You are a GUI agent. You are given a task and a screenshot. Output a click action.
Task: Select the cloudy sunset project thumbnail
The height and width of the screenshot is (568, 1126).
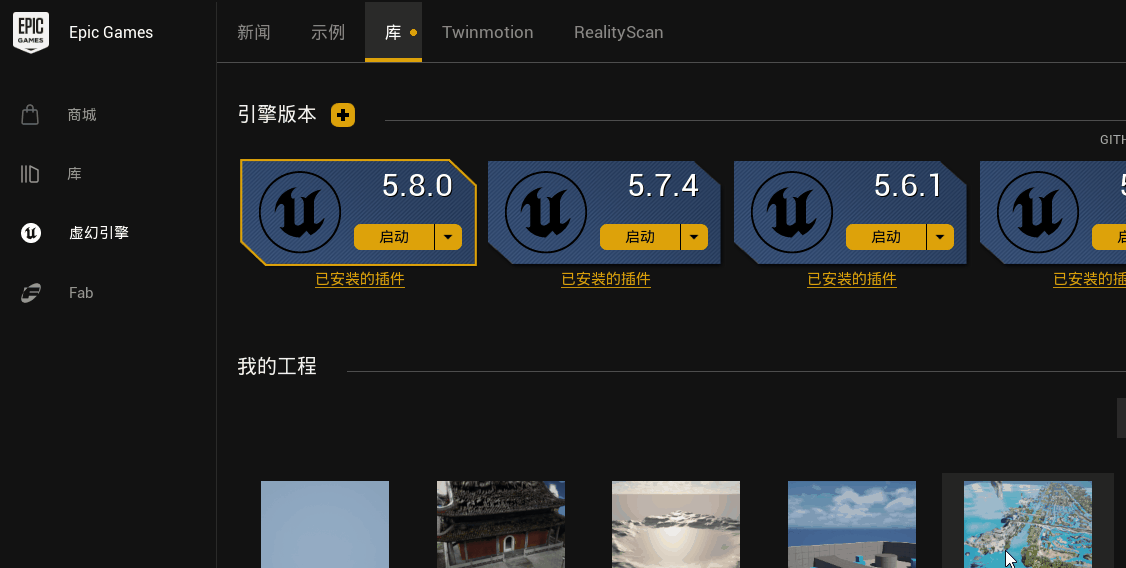(x=676, y=524)
